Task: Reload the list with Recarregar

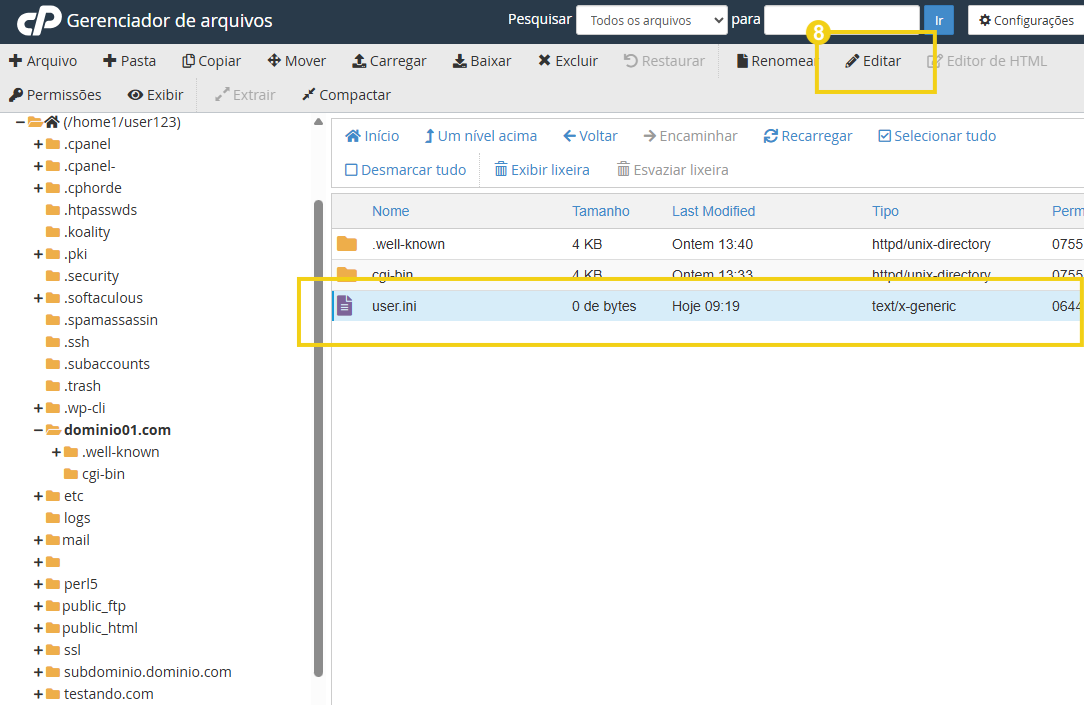Action: click(x=807, y=136)
